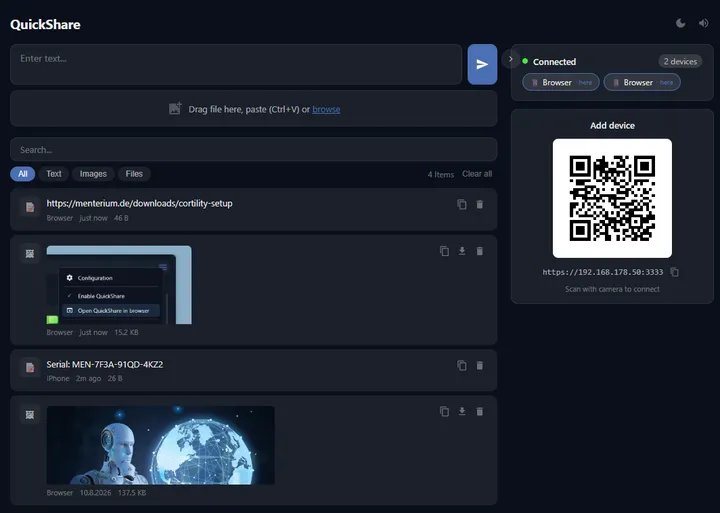720x513 pixels.
Task: Click the image type icon beside robot picture
Action: click(x=30, y=415)
